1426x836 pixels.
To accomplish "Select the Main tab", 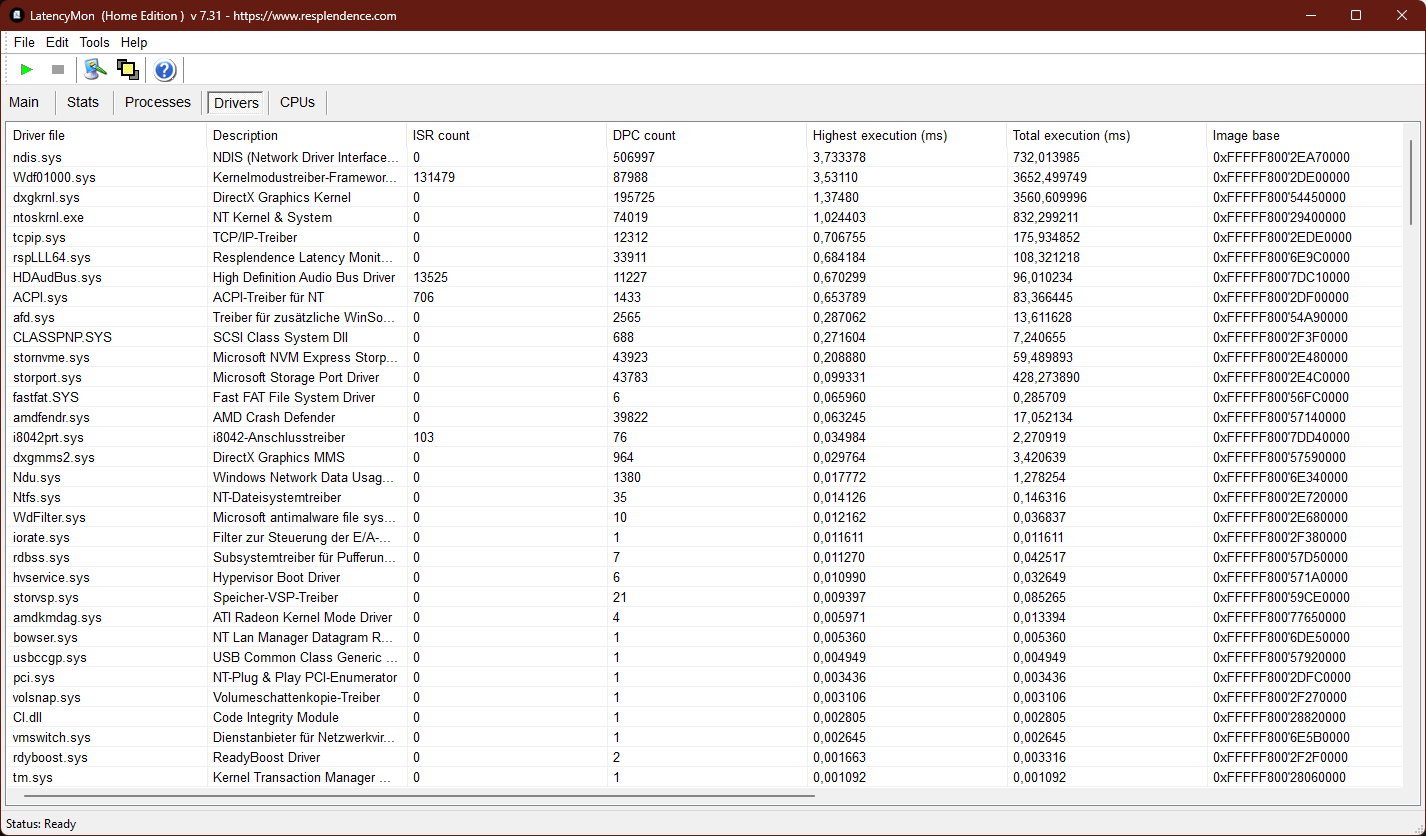I will 24,102.
